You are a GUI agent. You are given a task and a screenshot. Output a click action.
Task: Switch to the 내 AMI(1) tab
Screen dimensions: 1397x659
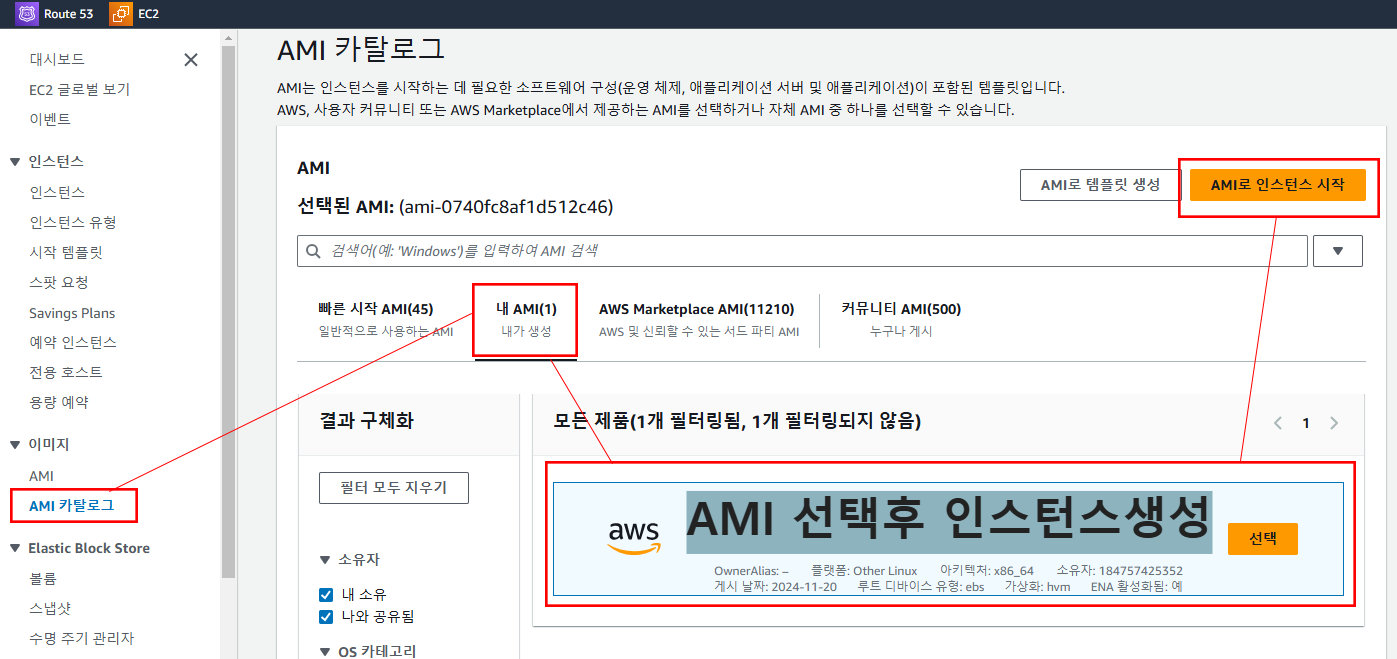(x=526, y=319)
